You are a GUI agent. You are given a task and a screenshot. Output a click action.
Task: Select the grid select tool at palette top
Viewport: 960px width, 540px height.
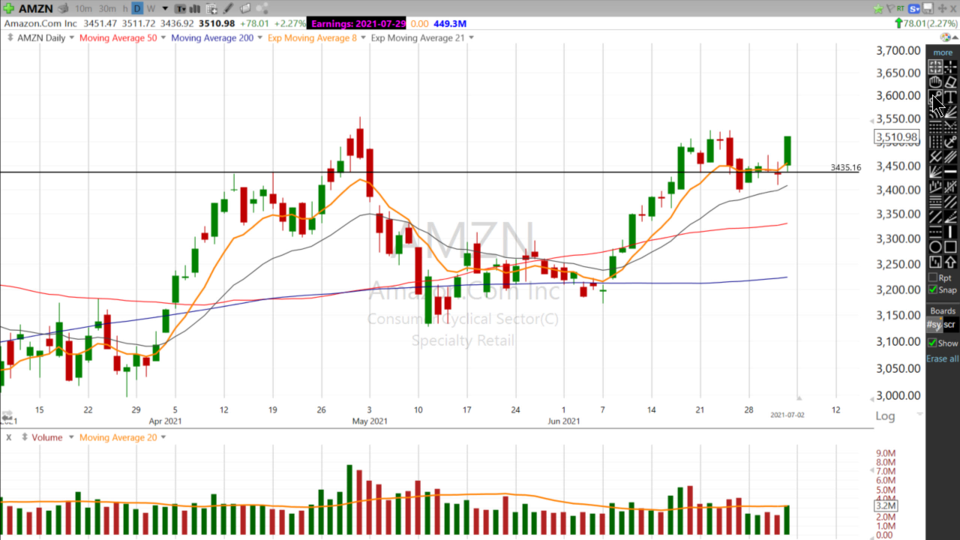pyautogui.click(x=935, y=67)
